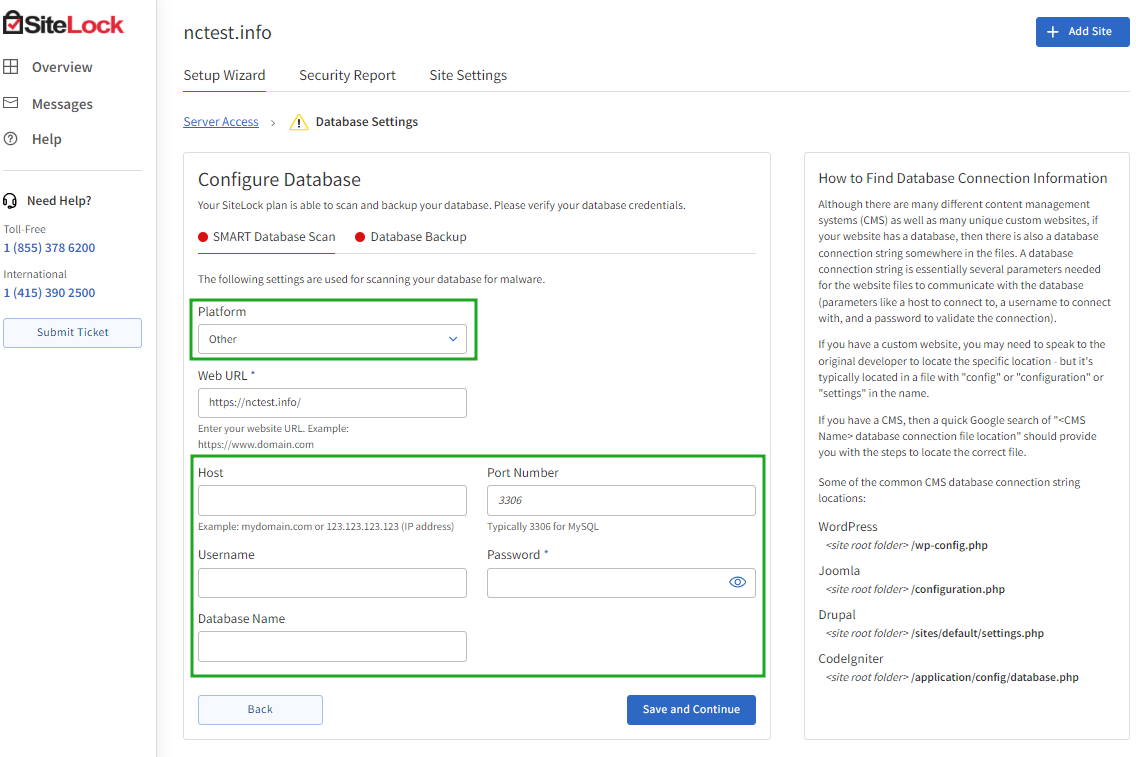Click the red dot beside Database Backup
The image size is (1136, 757).
(x=360, y=237)
